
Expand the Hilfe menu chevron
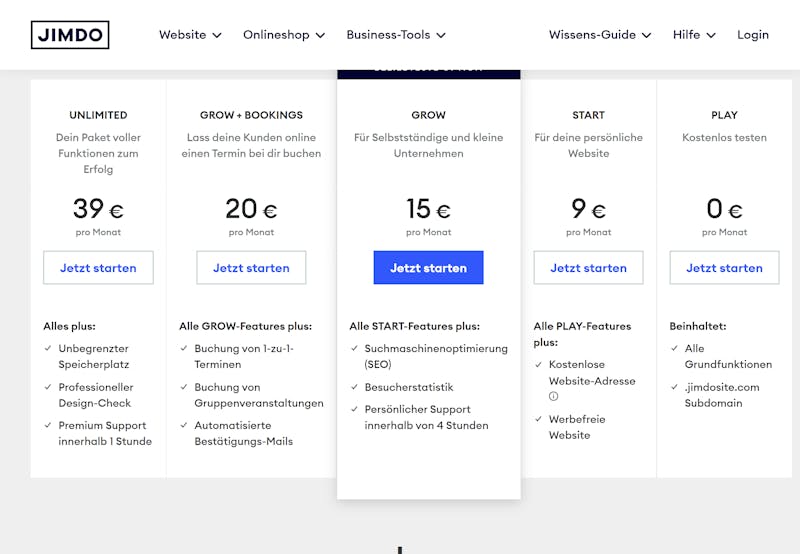pos(711,35)
